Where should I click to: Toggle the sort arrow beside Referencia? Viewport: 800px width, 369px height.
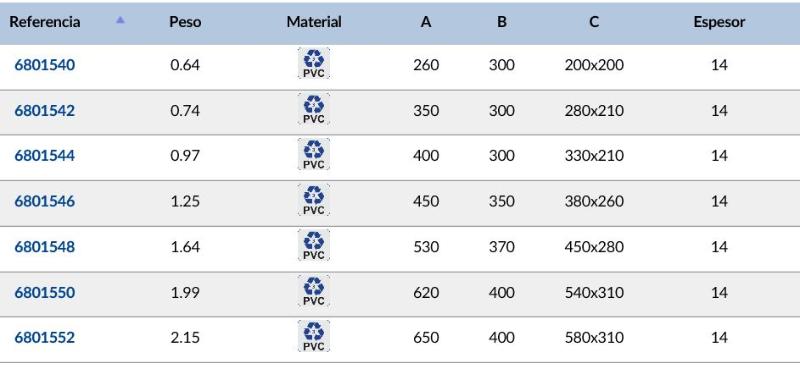[120, 20]
